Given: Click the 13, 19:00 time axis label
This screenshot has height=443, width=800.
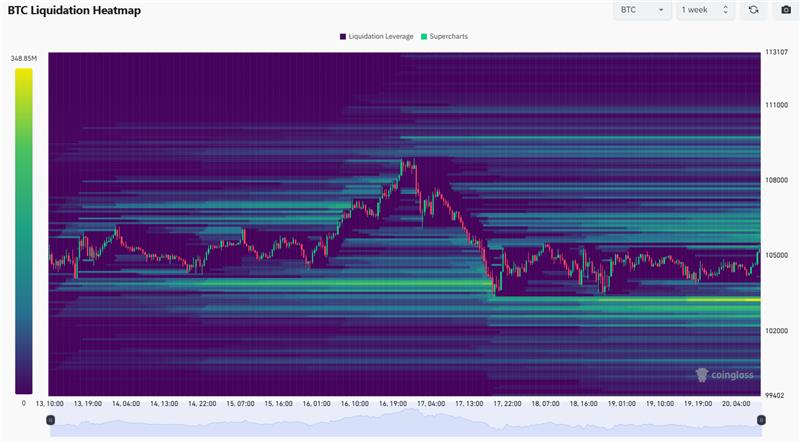Looking at the screenshot, I should [x=88, y=404].
